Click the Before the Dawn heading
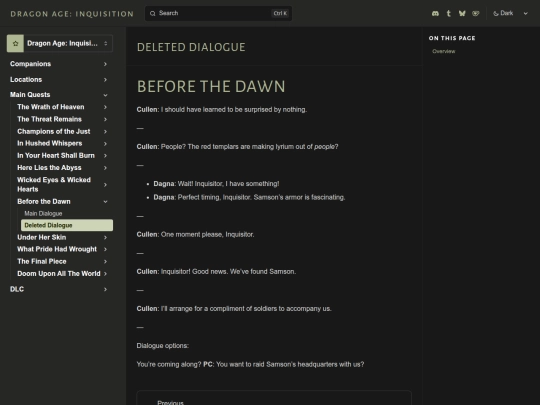 click(211, 86)
